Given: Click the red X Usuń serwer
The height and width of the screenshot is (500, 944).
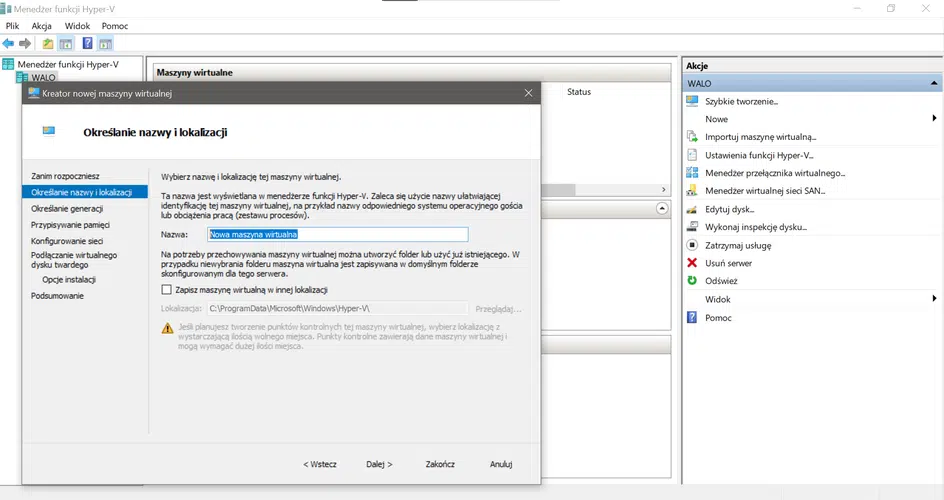Looking at the screenshot, I should point(692,263).
